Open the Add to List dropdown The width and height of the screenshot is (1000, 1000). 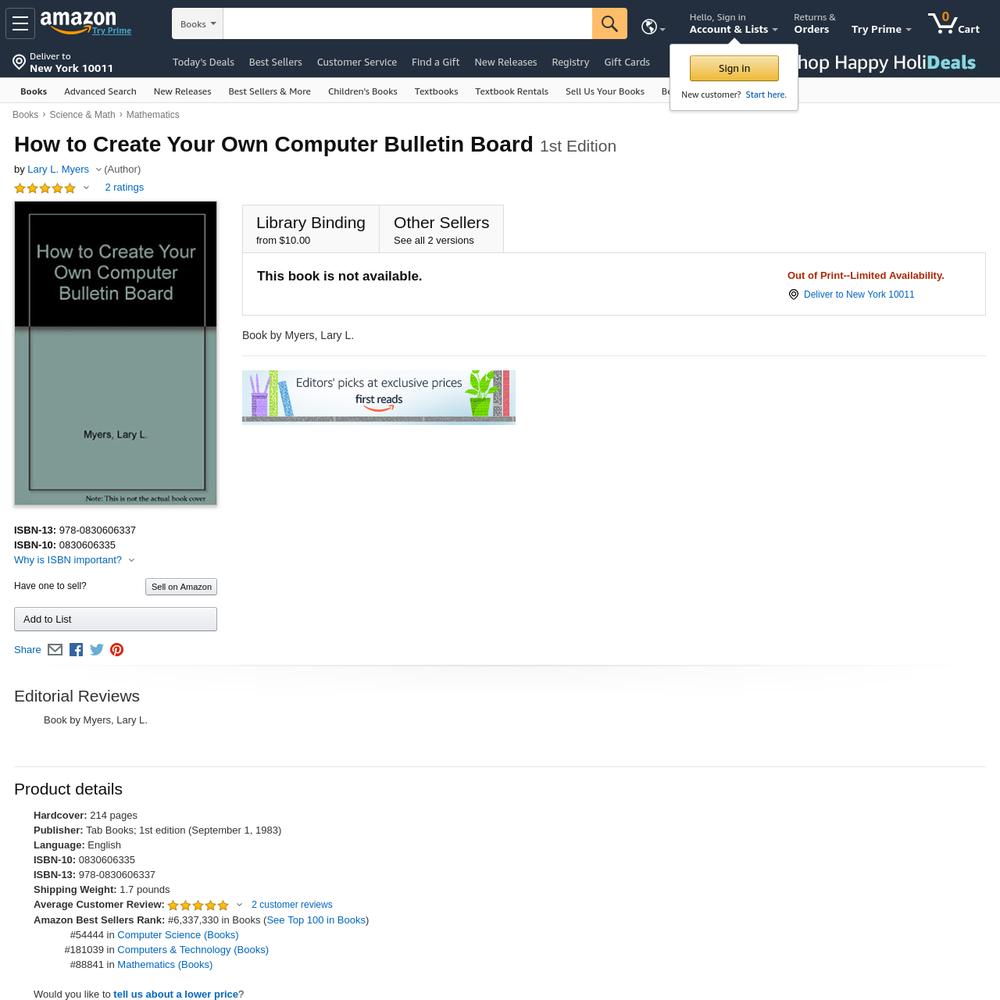115,619
